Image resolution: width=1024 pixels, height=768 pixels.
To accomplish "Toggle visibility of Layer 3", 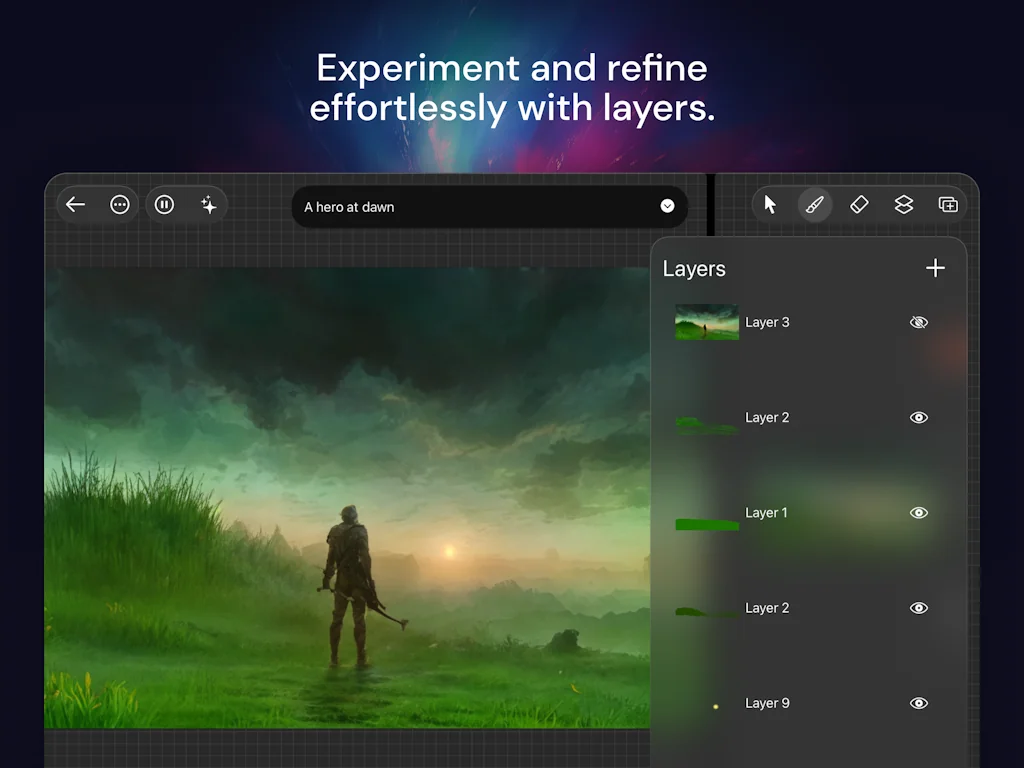I will pyautogui.click(x=919, y=322).
